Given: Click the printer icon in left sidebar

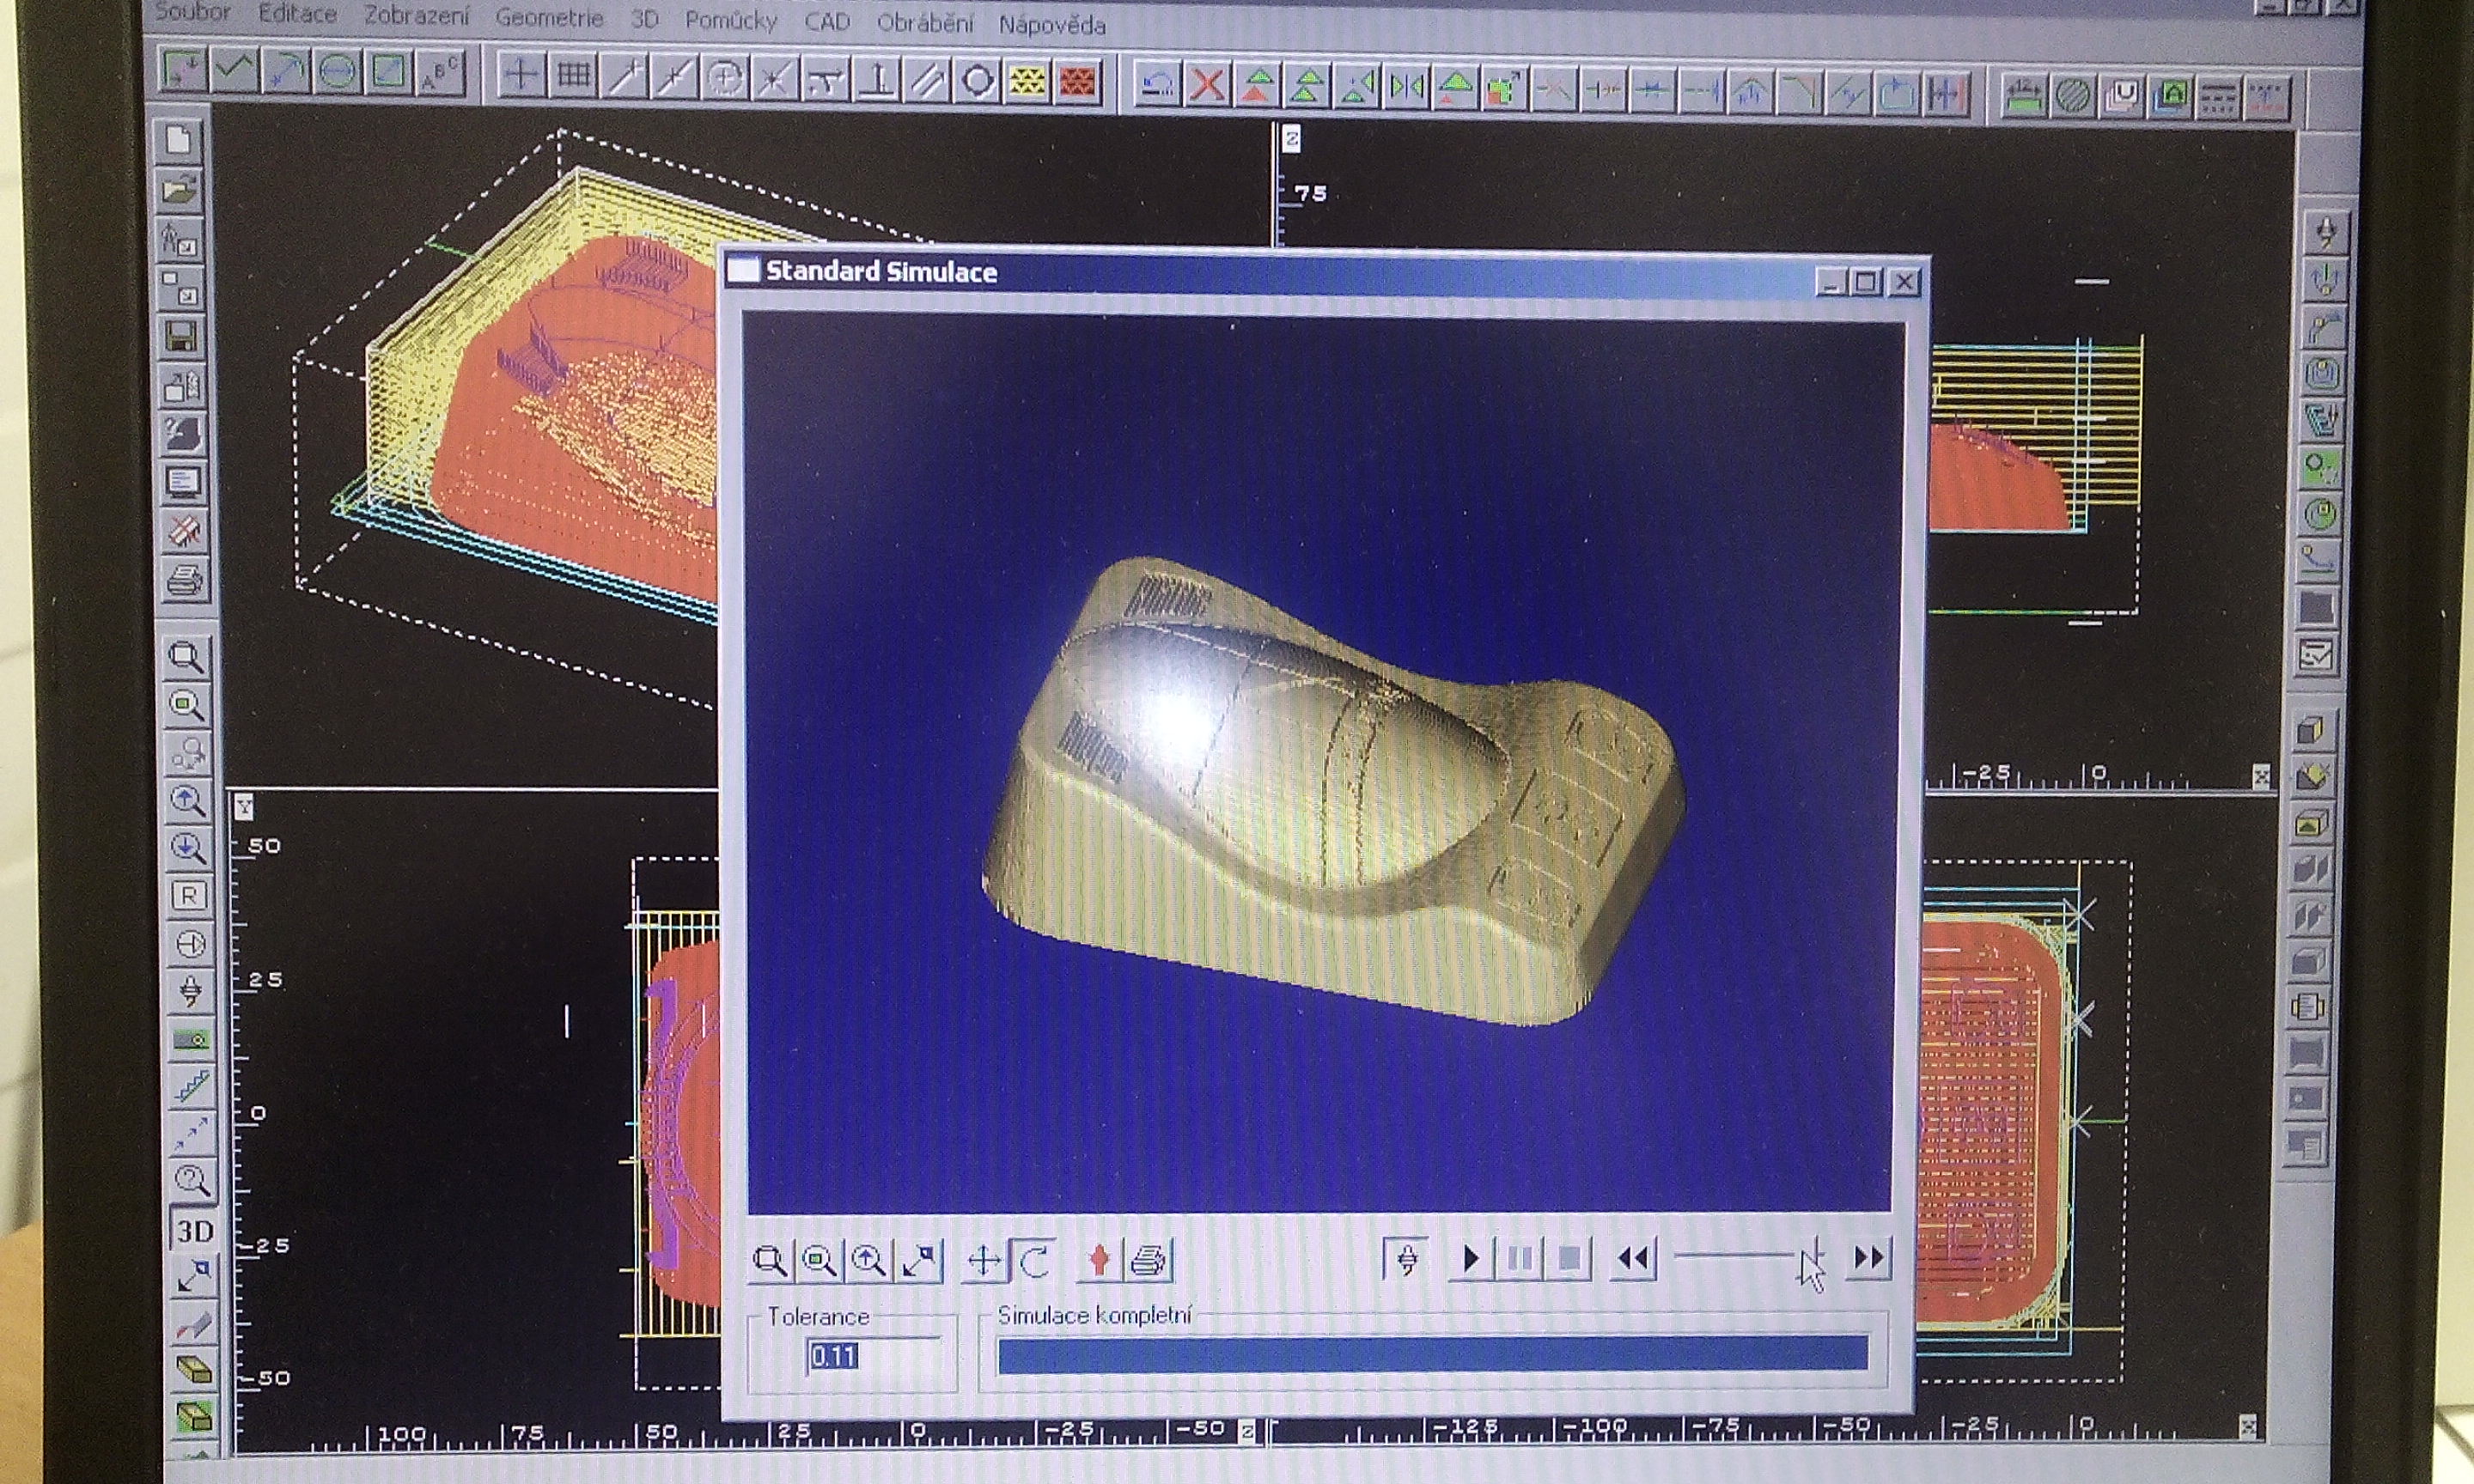Looking at the screenshot, I should 184,579.
